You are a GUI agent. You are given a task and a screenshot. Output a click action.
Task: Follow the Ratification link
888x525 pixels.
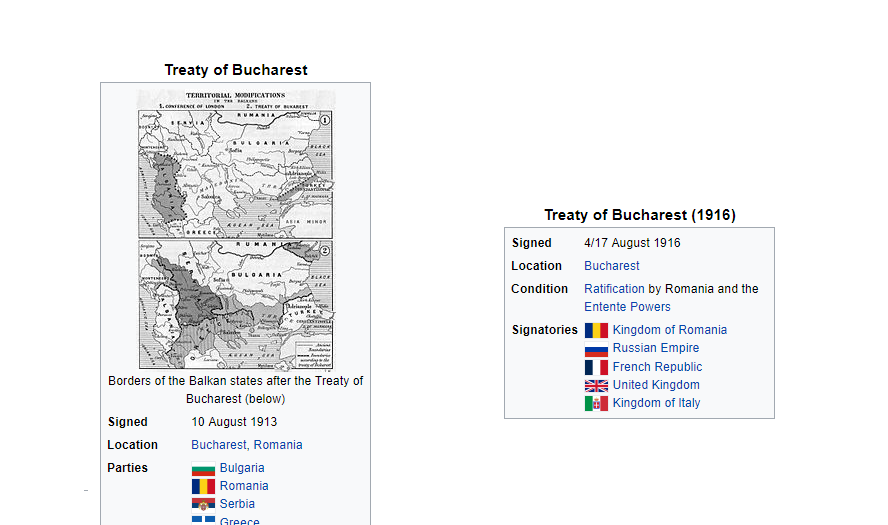coord(614,289)
